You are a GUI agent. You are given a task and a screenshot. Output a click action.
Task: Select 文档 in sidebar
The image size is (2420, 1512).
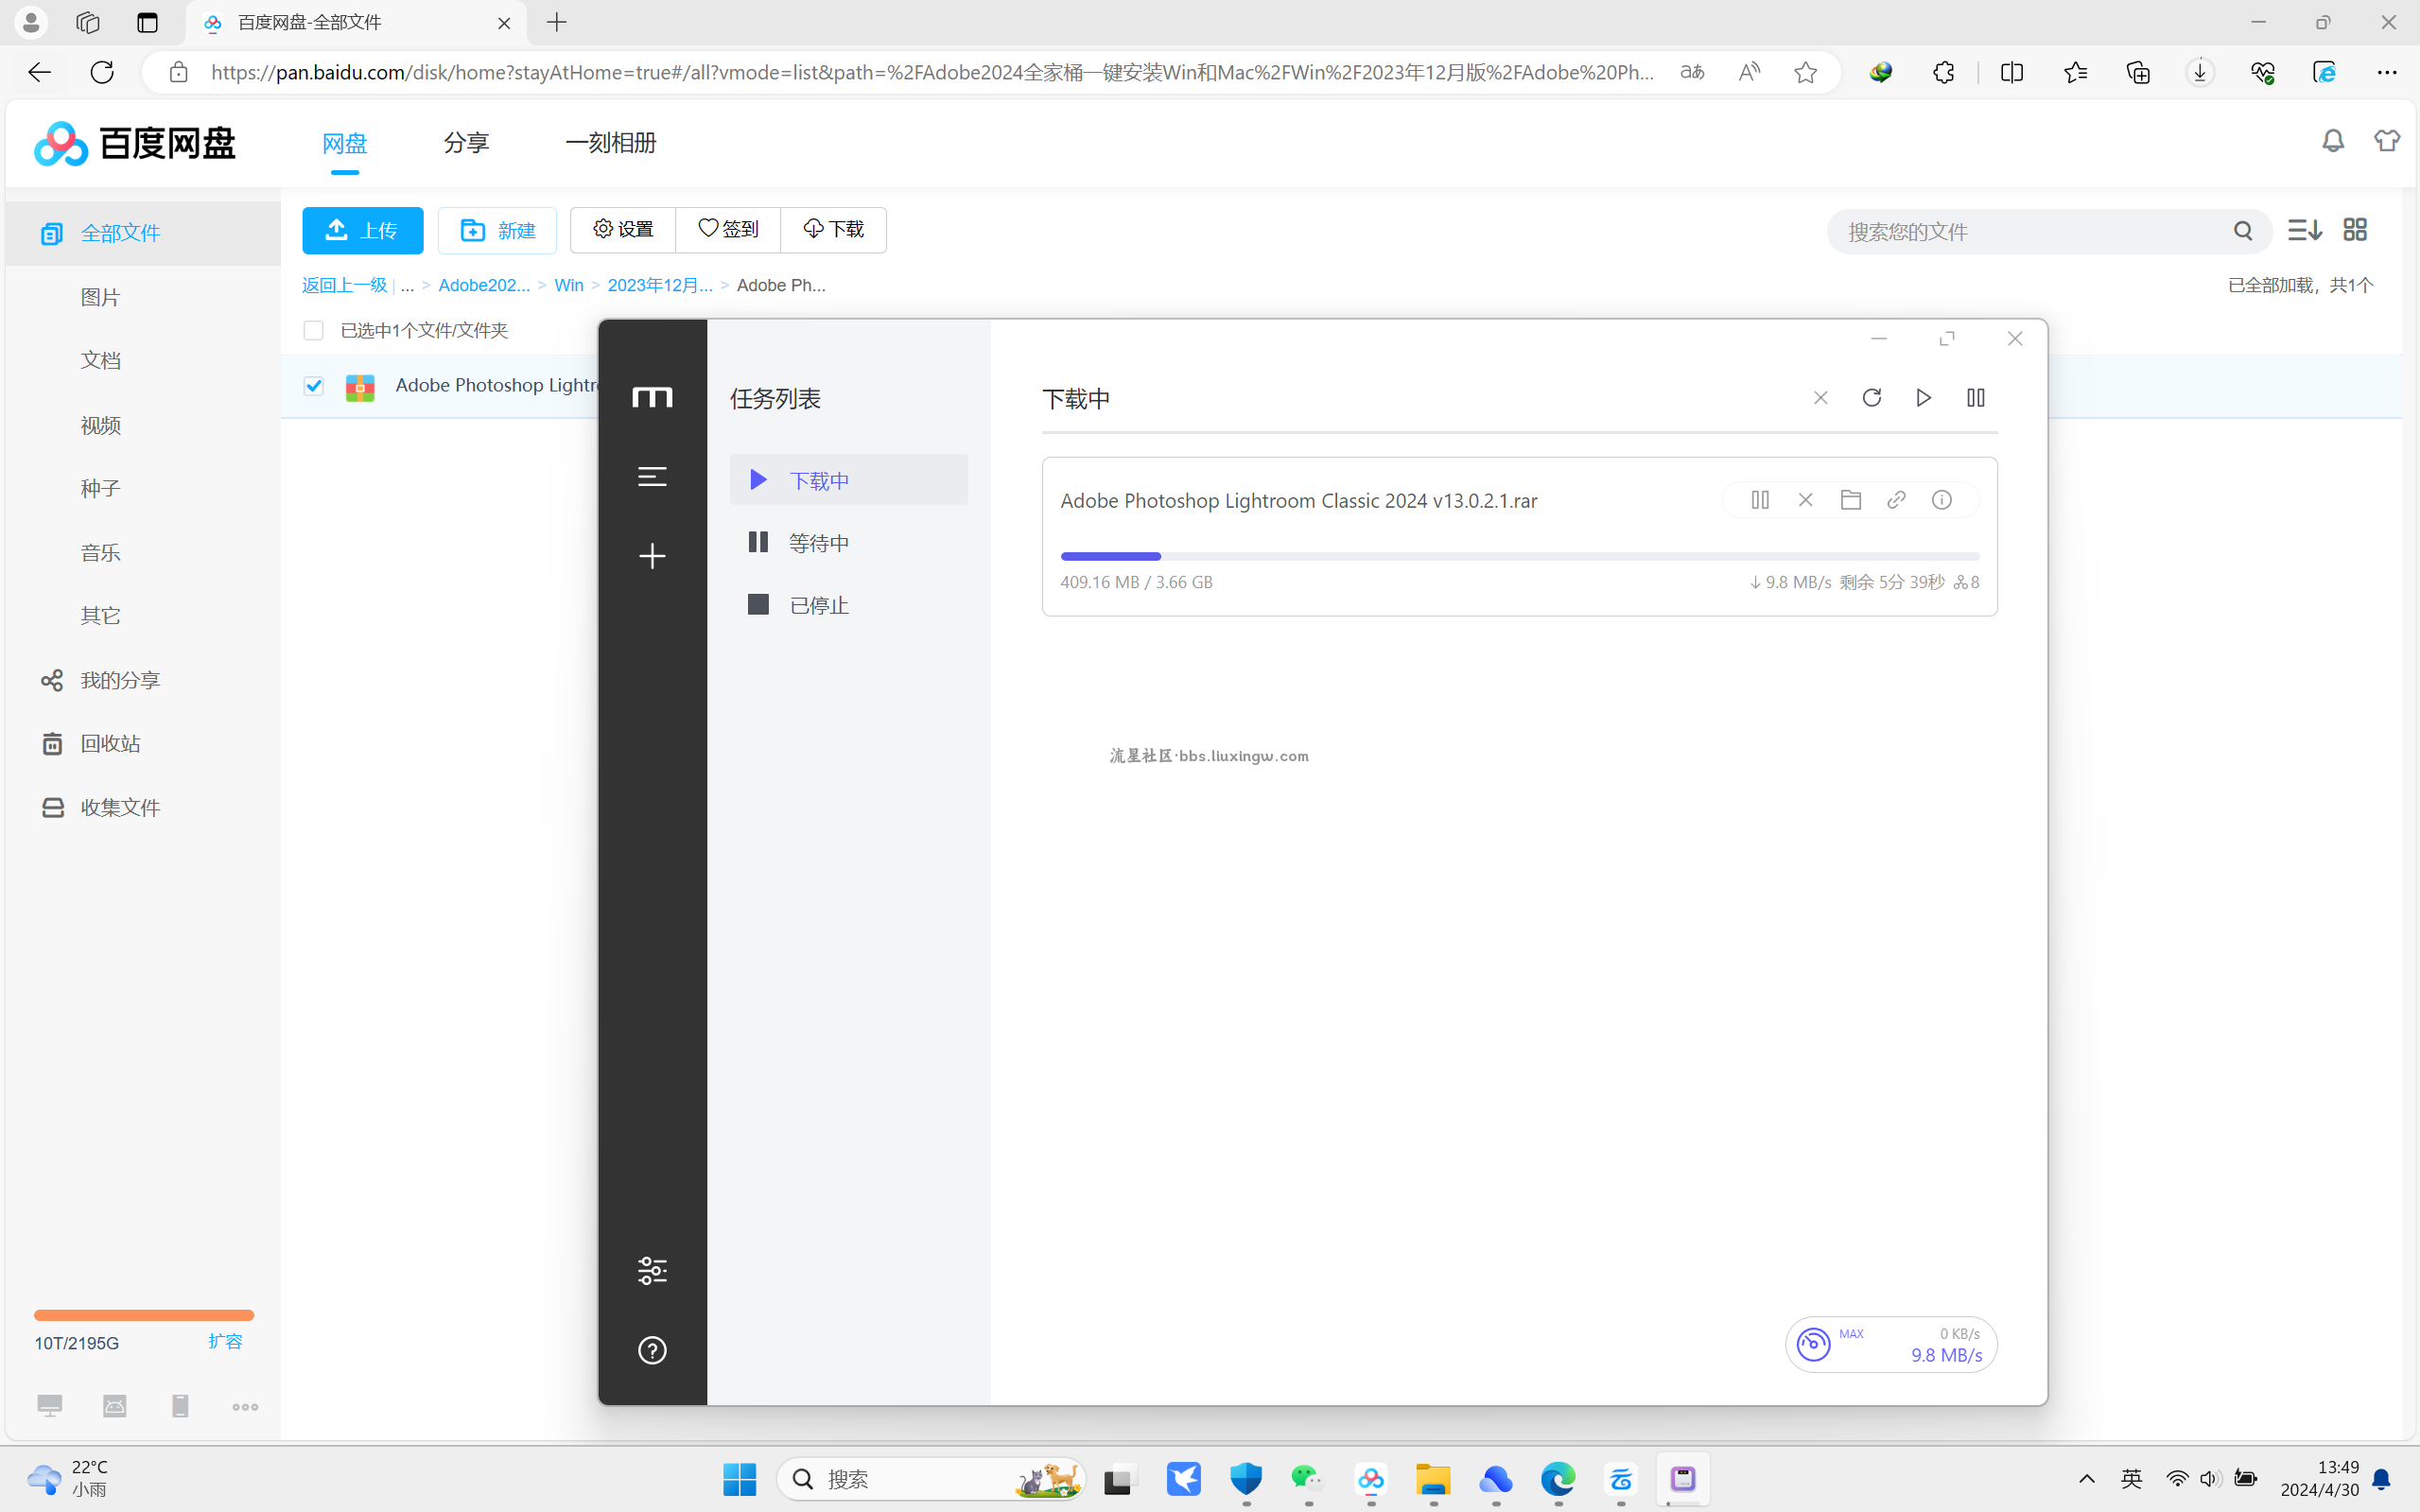click(100, 360)
